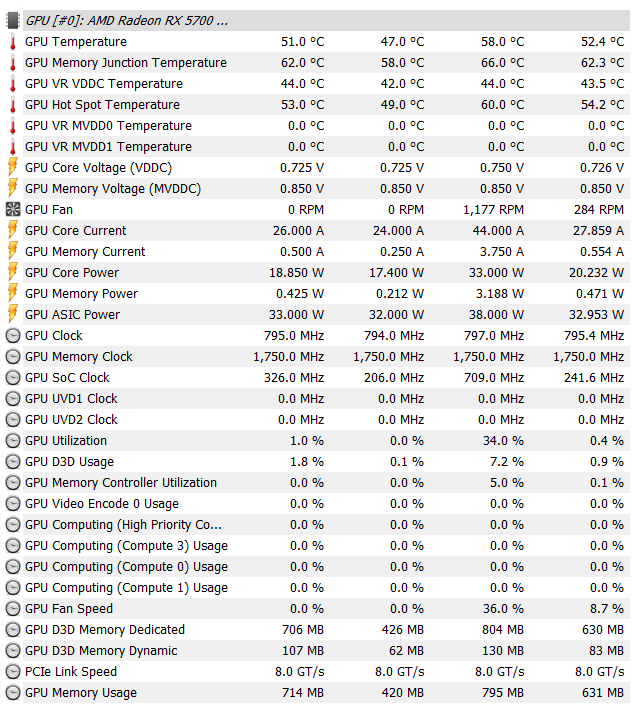Click the gauge icon beside GPU Utilization
This screenshot has height=712, width=644.
point(13,441)
